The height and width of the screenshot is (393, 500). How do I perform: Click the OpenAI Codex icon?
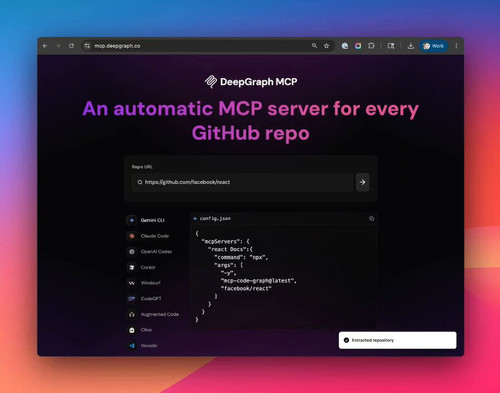132,252
